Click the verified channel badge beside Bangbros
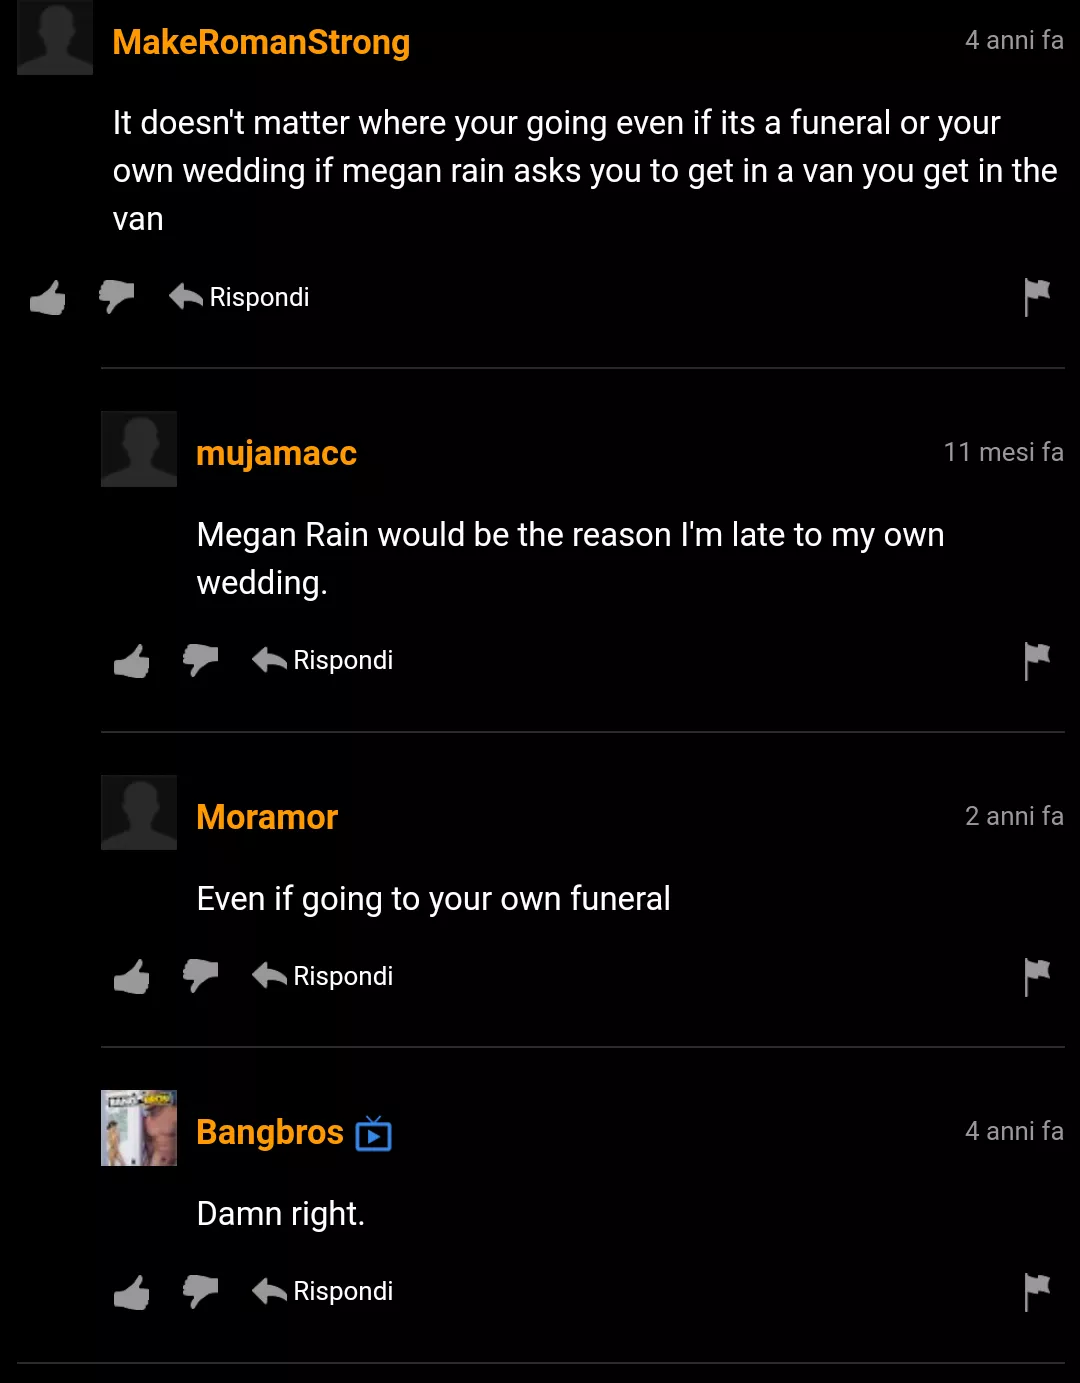The image size is (1080, 1383). coord(373,1133)
